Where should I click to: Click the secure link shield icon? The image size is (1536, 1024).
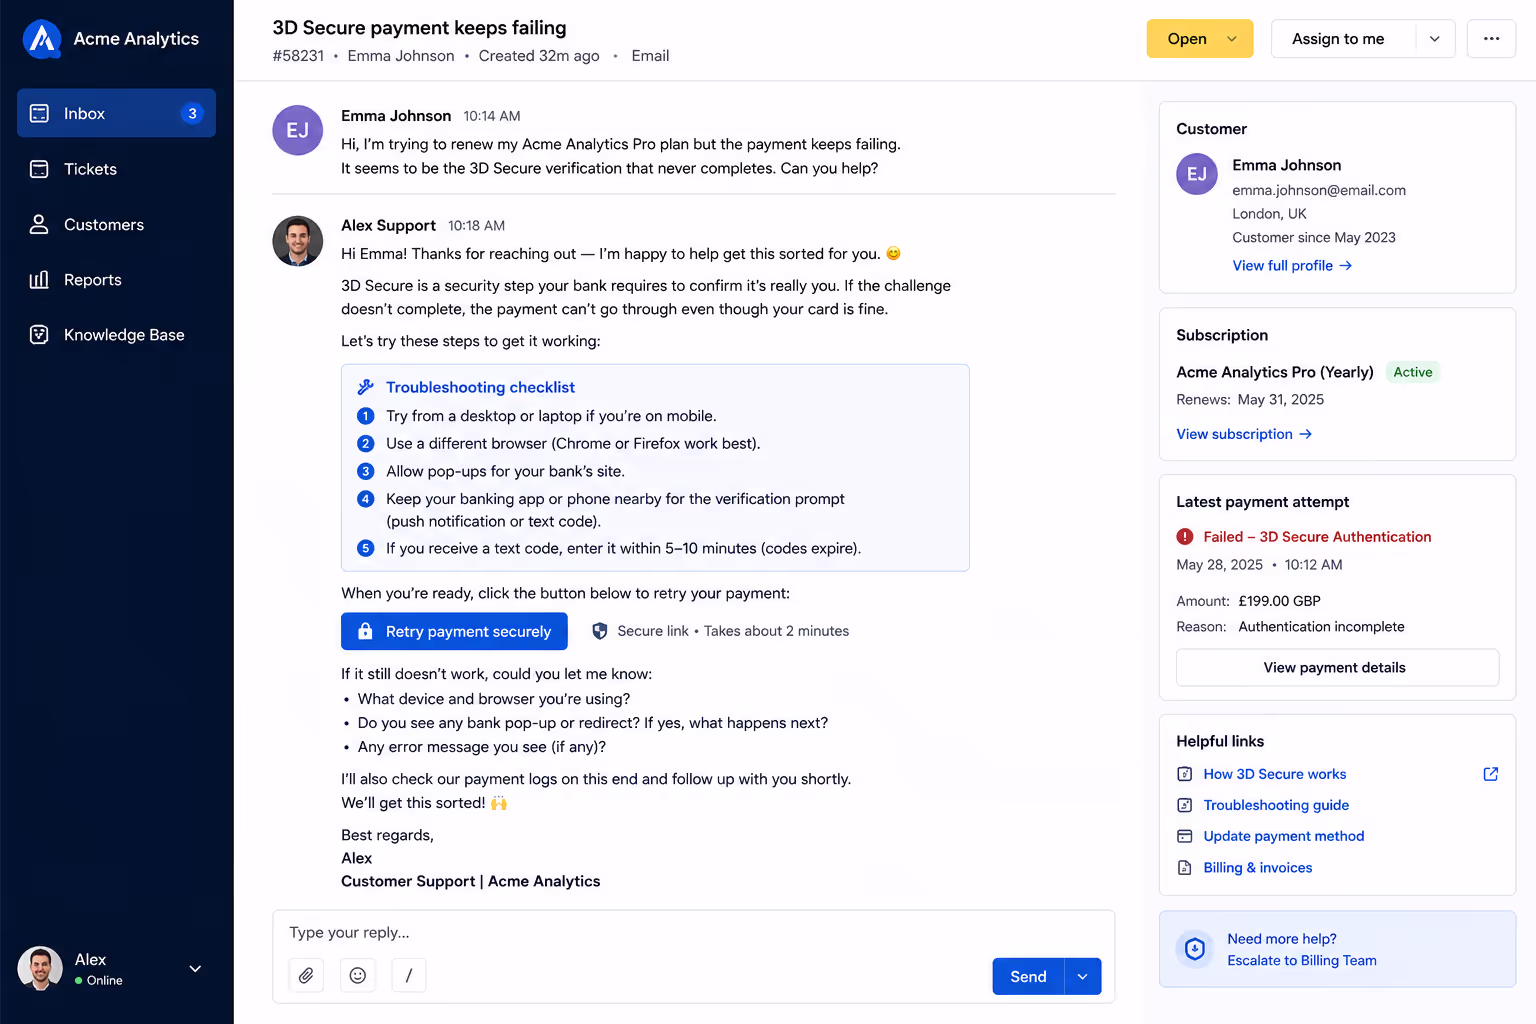tap(600, 631)
